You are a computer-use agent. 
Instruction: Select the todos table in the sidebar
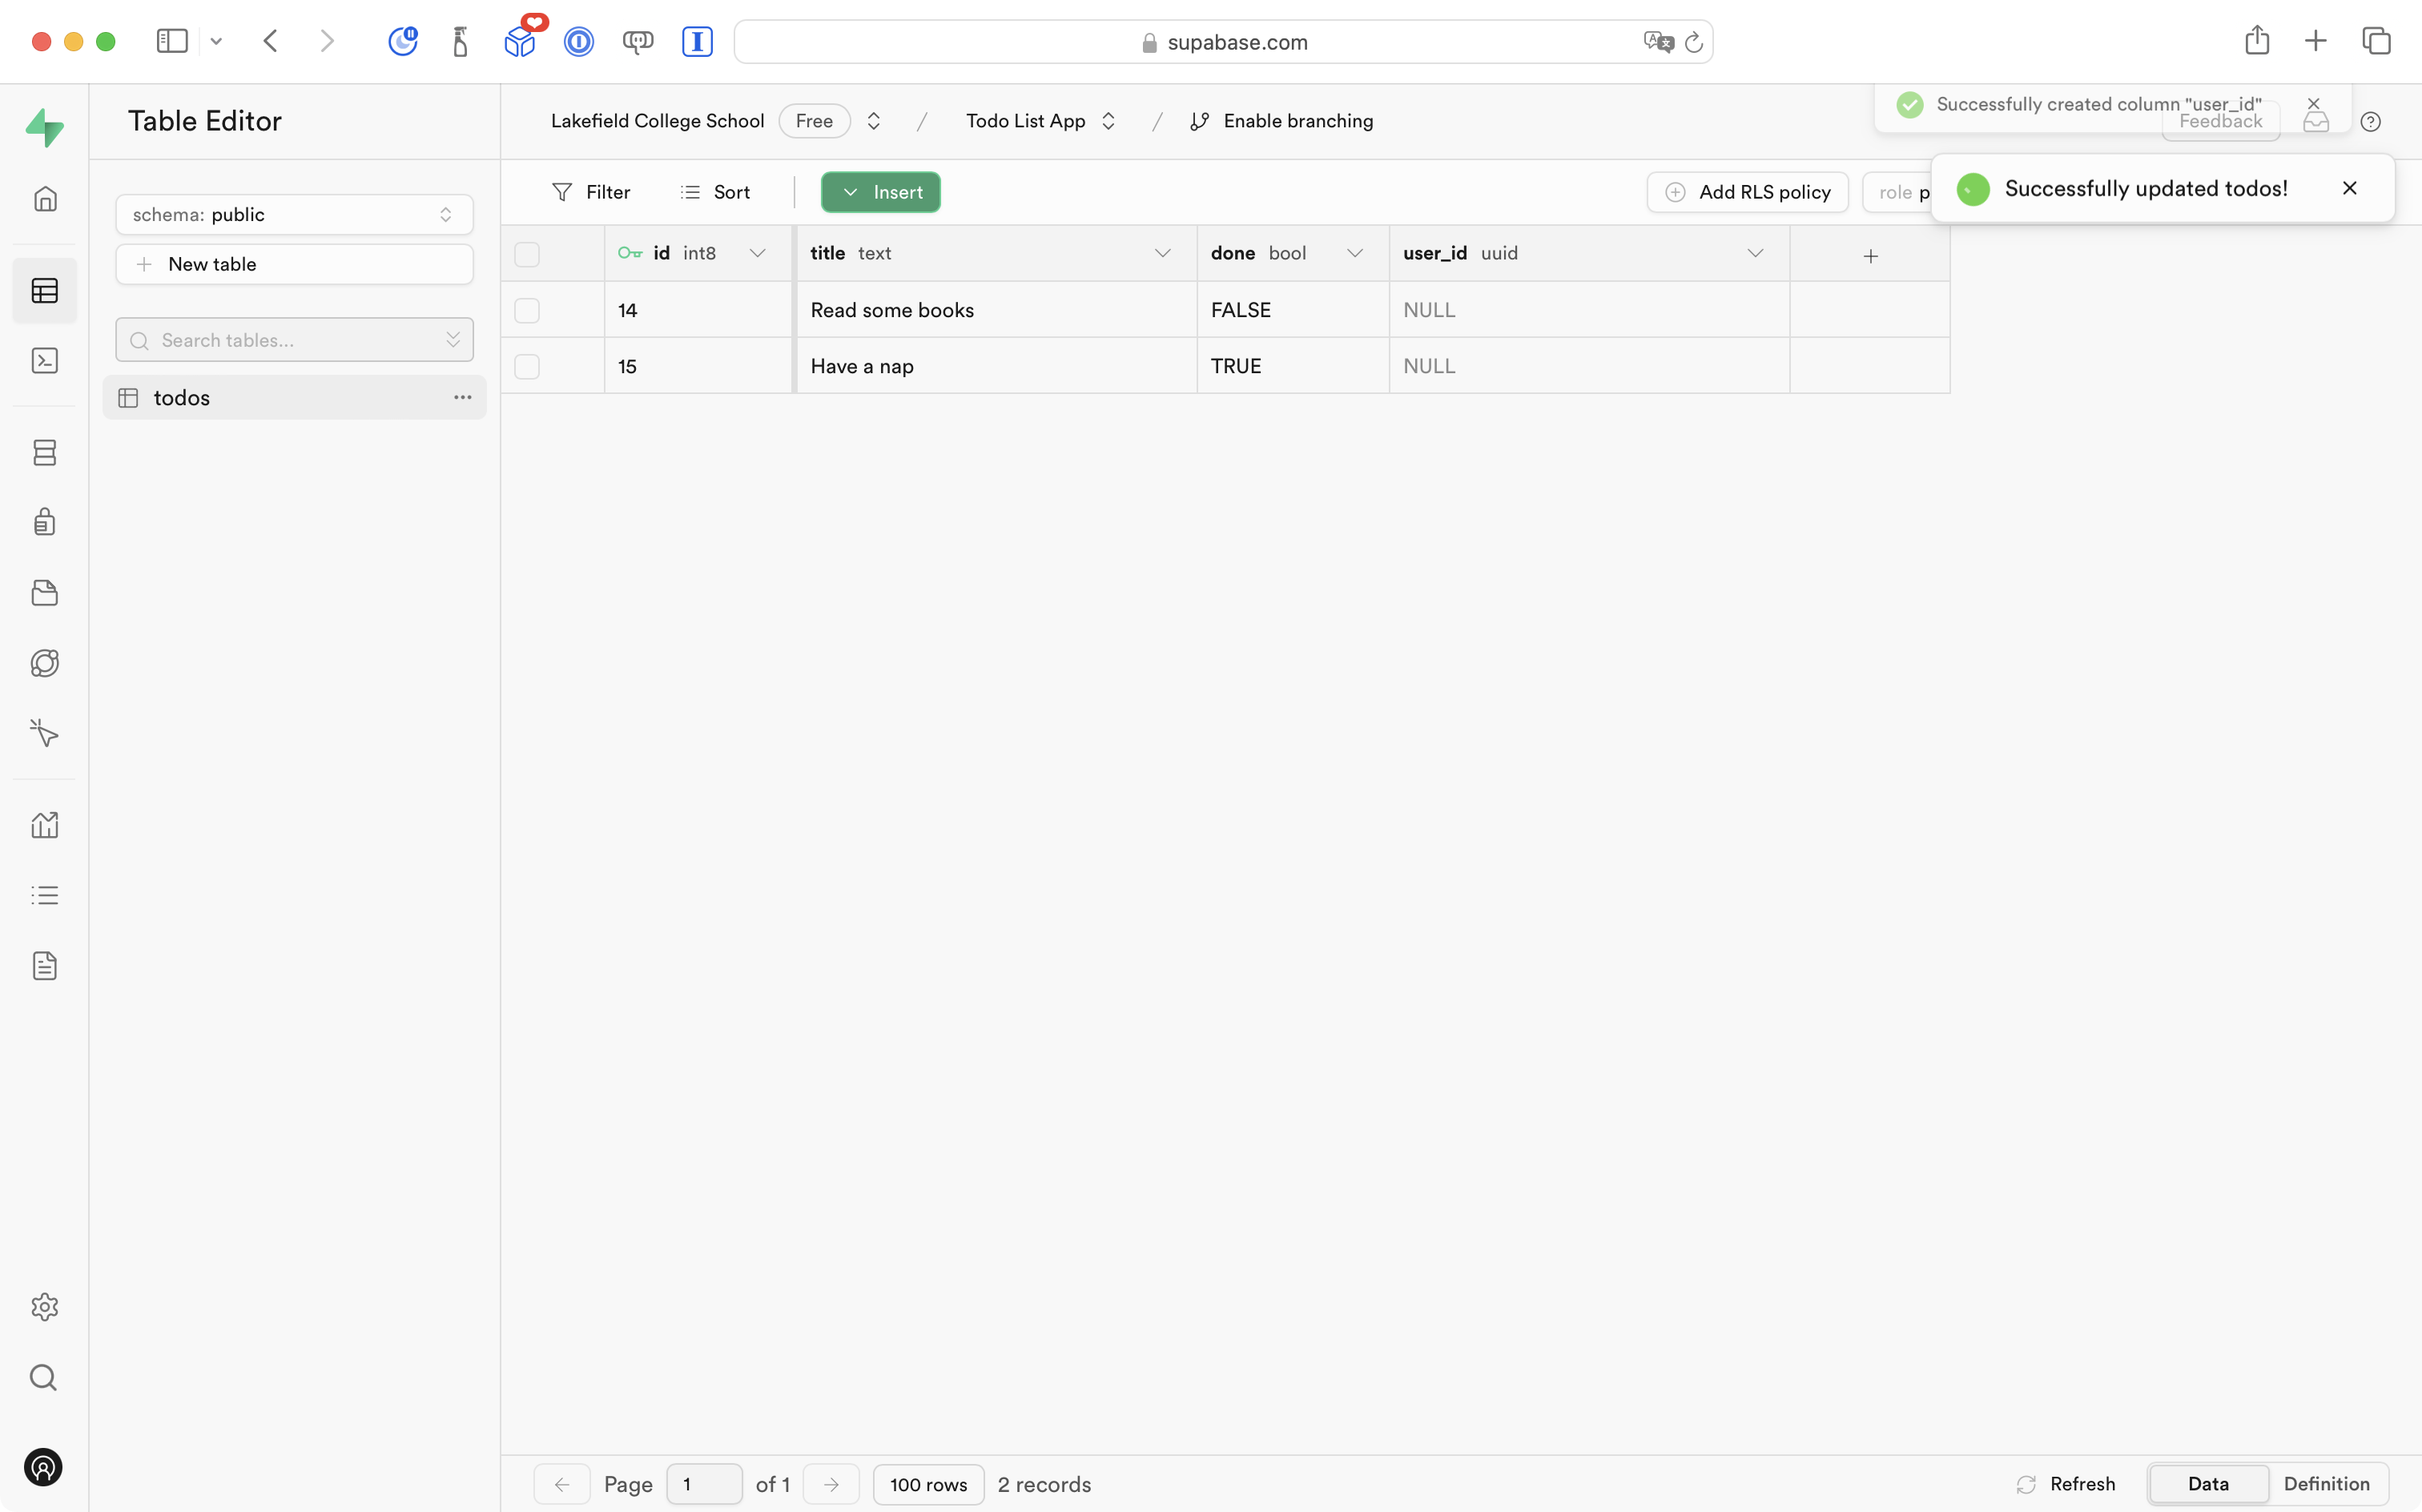click(182, 398)
